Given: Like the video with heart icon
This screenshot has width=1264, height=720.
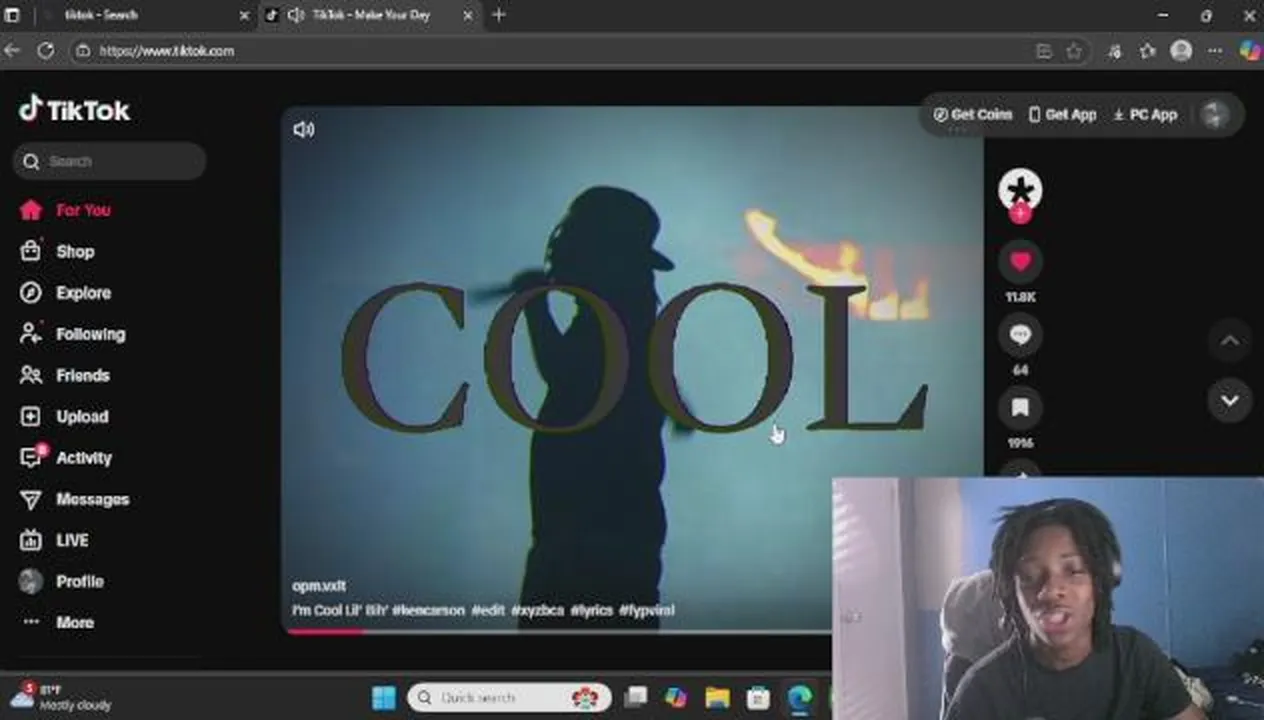Looking at the screenshot, I should [1020, 261].
